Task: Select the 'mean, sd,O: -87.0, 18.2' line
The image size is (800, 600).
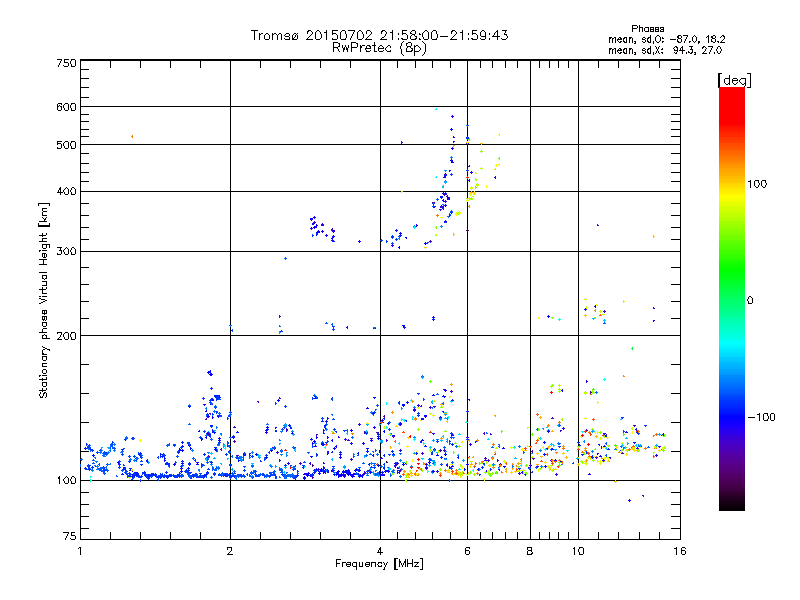Action: point(666,39)
